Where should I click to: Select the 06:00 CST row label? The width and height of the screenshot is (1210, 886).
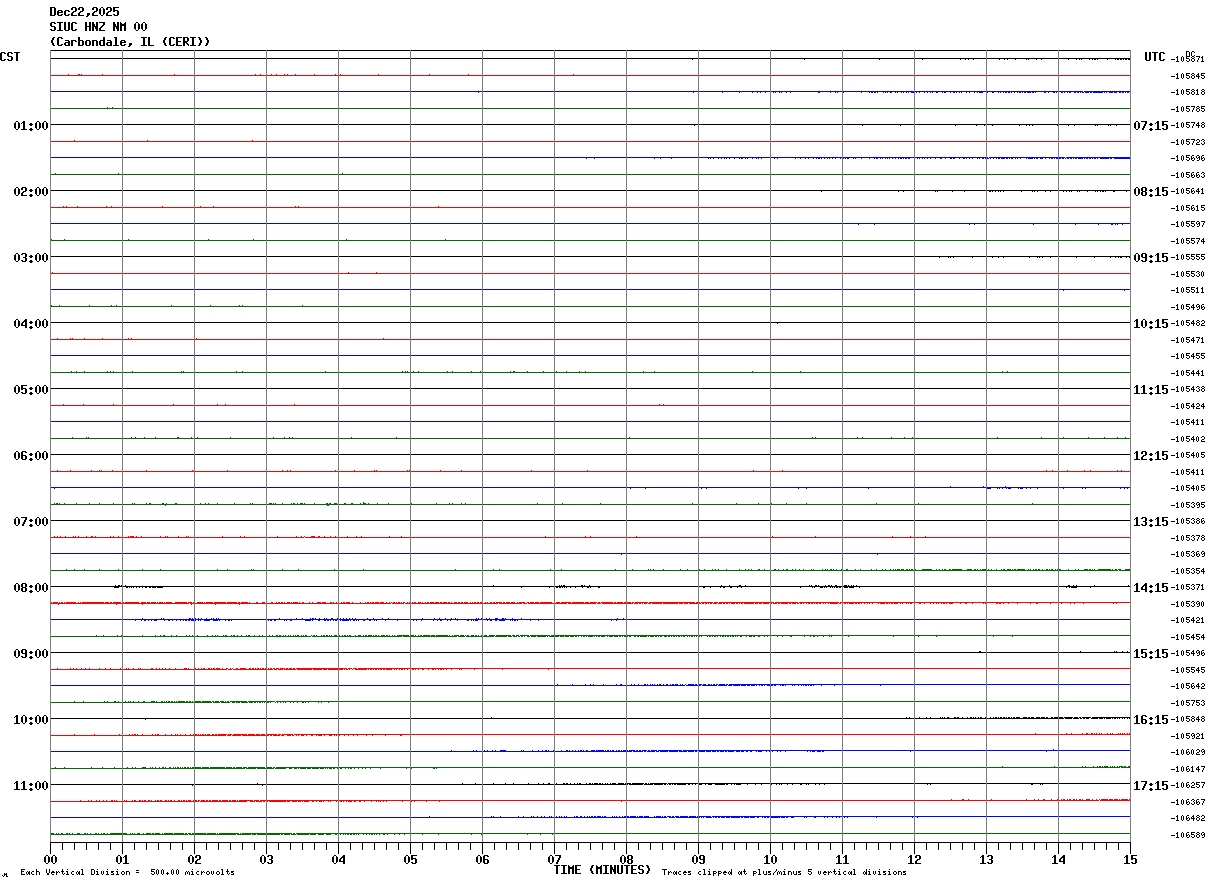(x=31, y=455)
